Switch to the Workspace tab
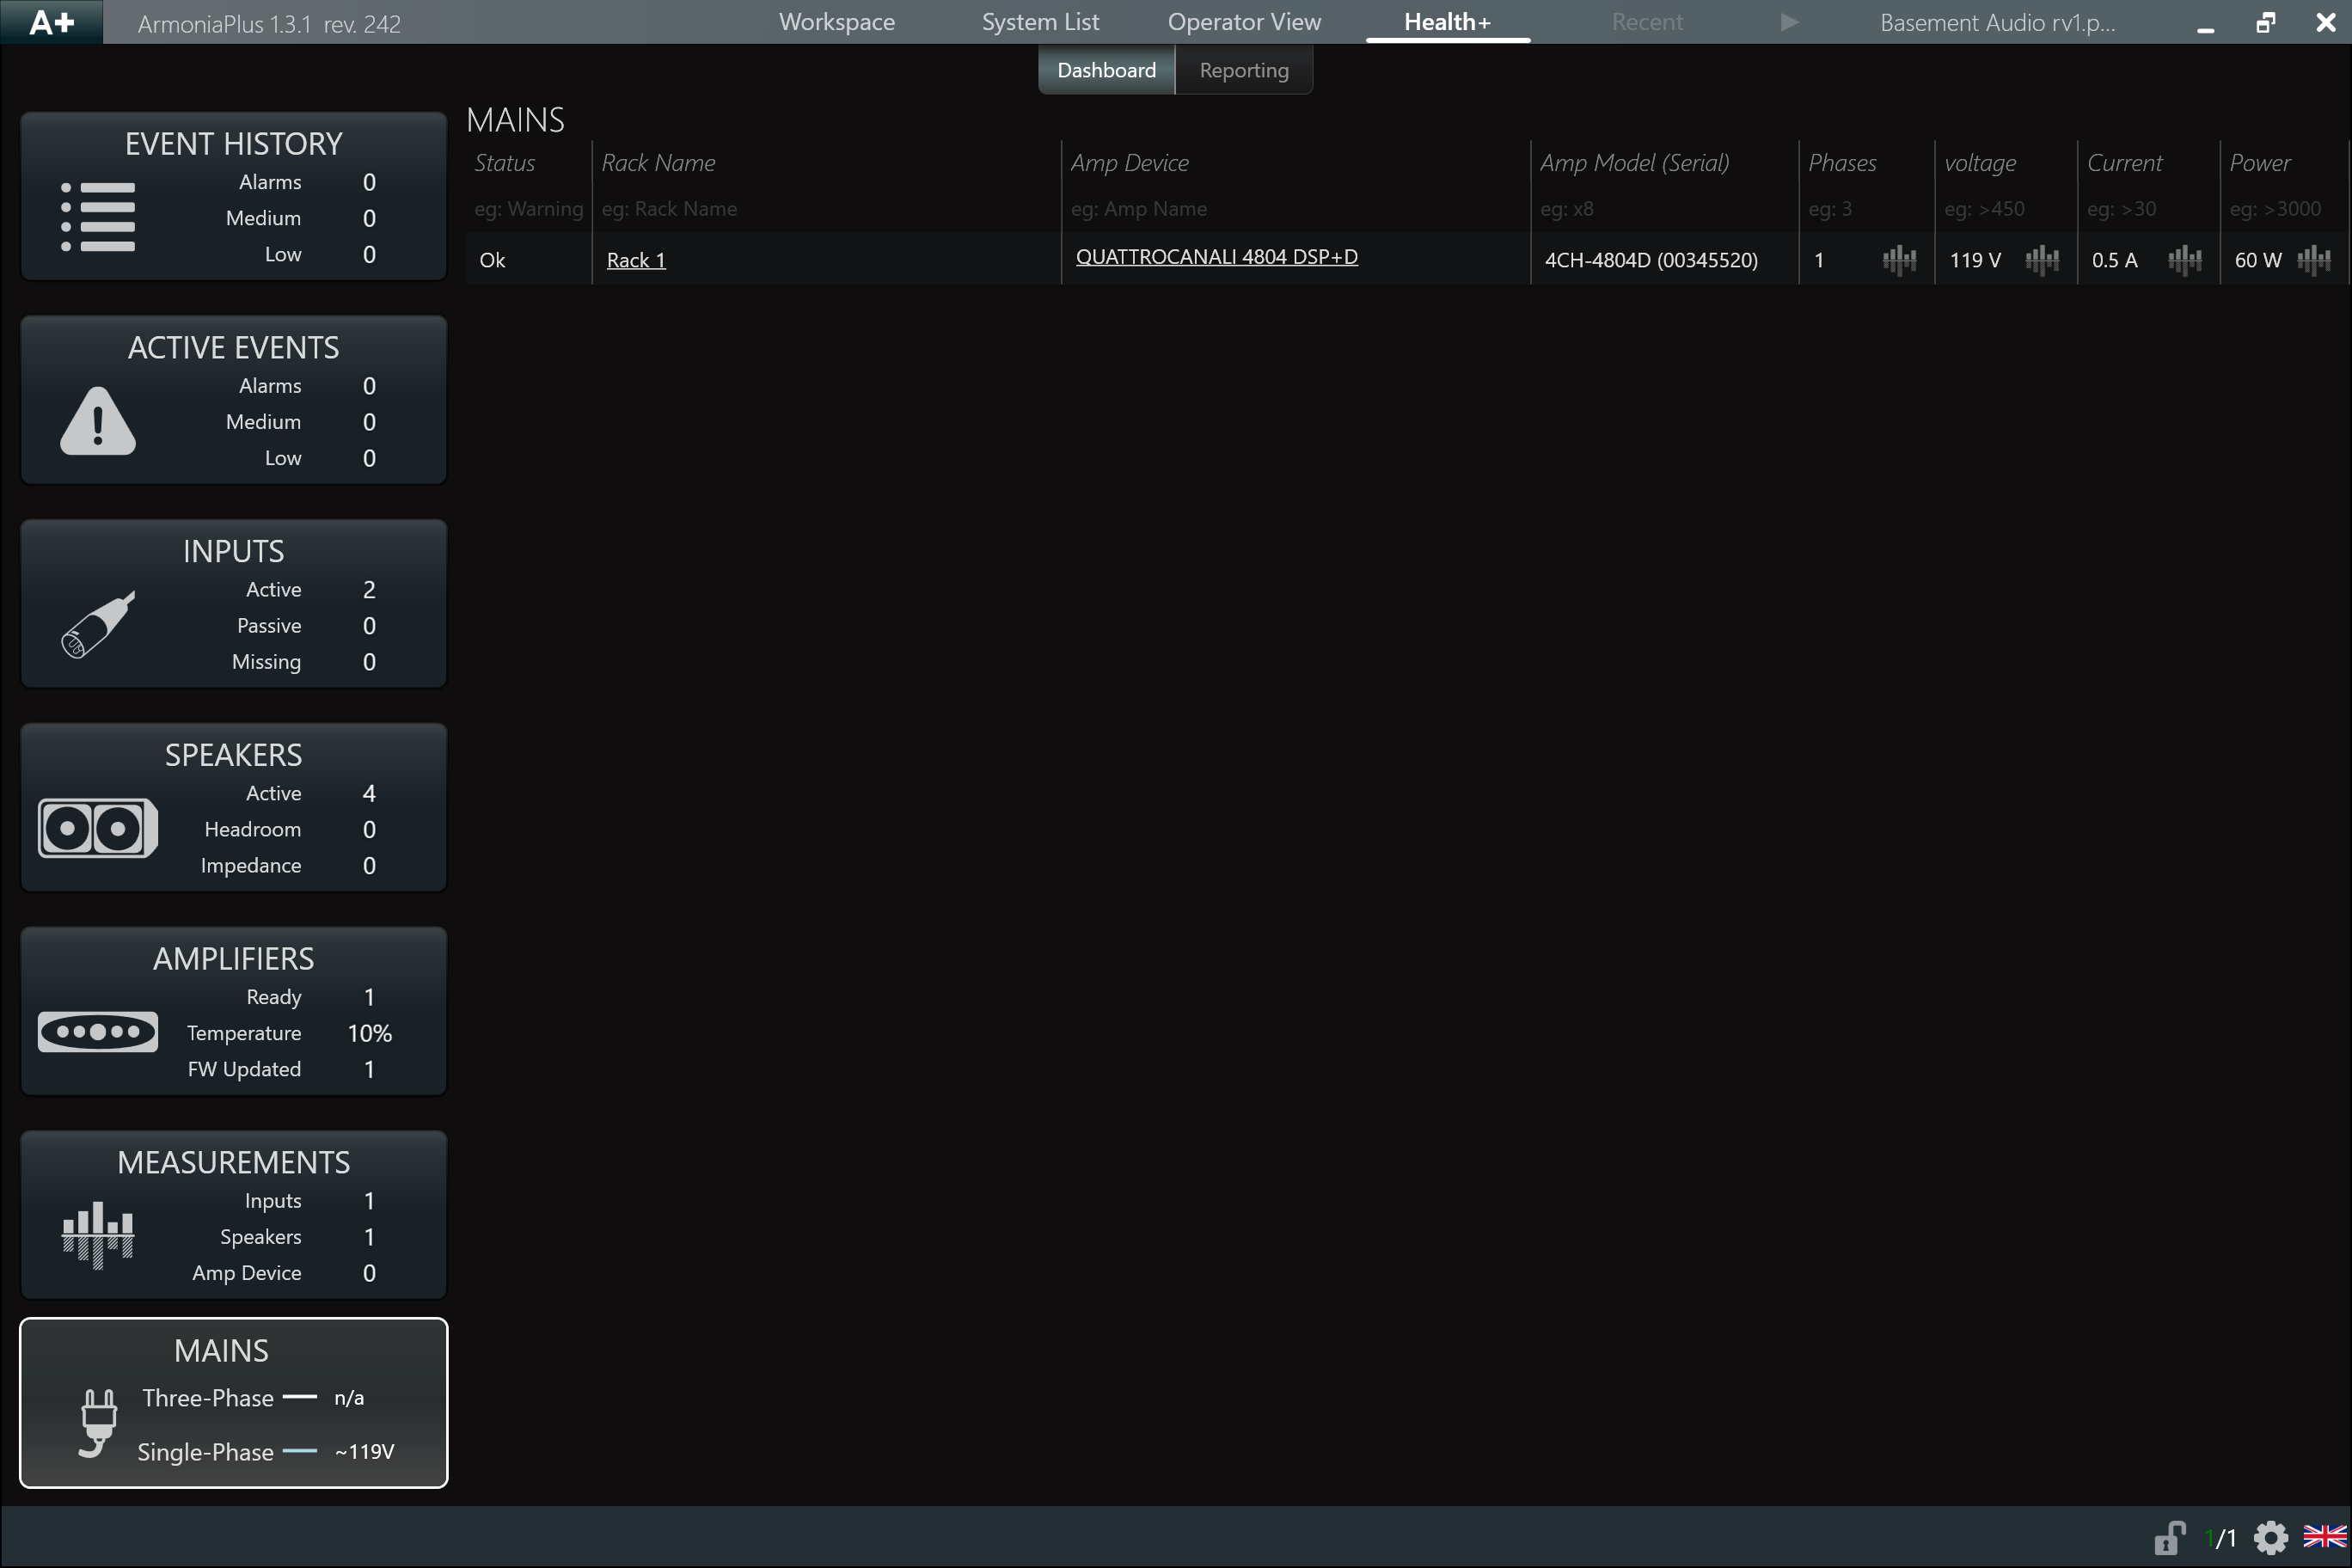 pyautogui.click(x=837, y=22)
